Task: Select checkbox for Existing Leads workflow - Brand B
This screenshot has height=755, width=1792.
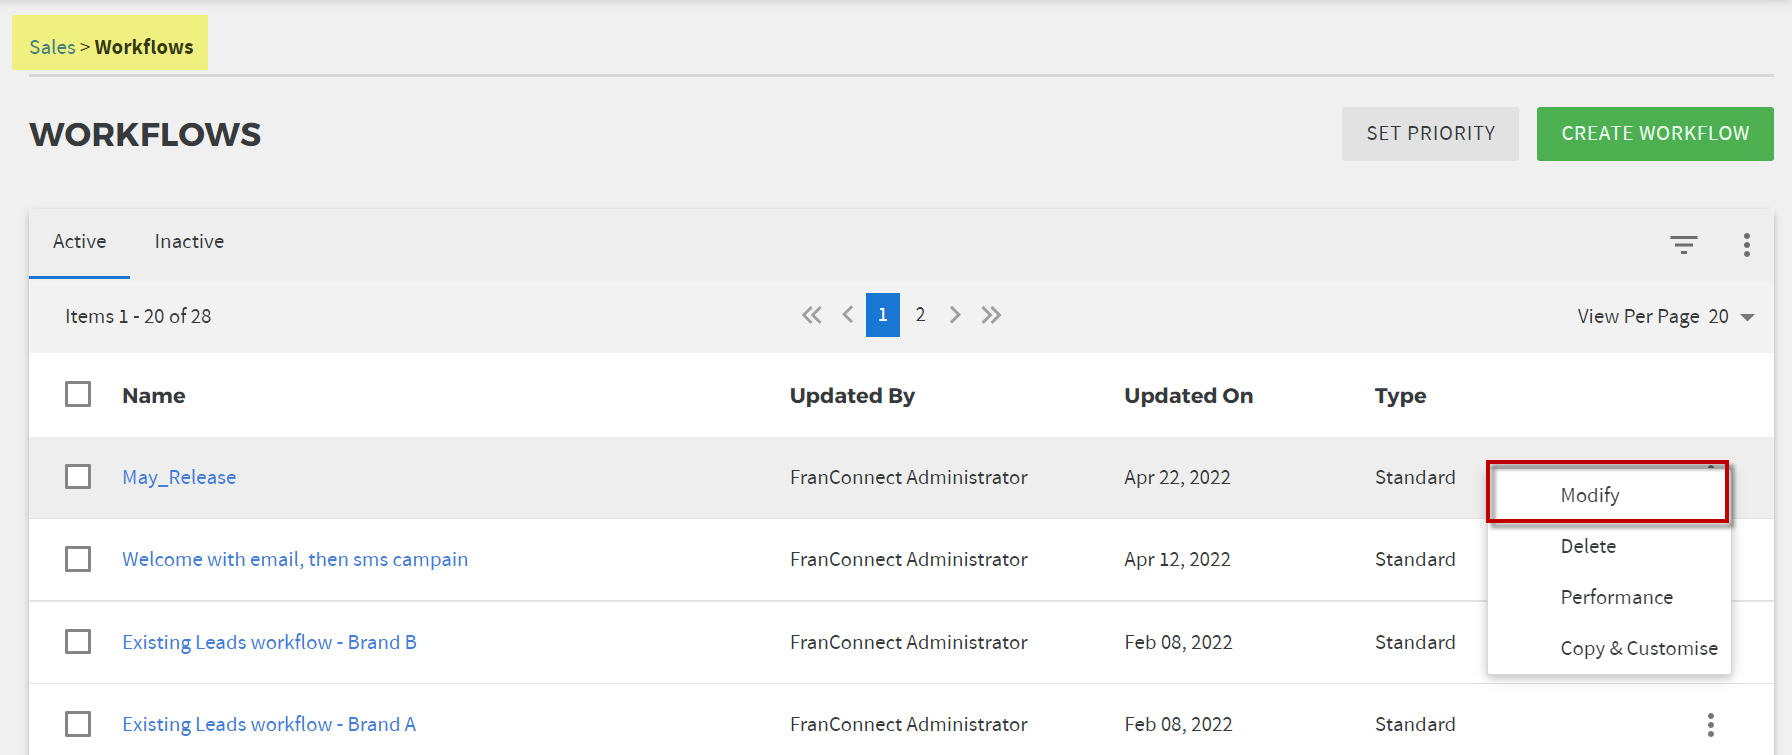Action: click(78, 641)
